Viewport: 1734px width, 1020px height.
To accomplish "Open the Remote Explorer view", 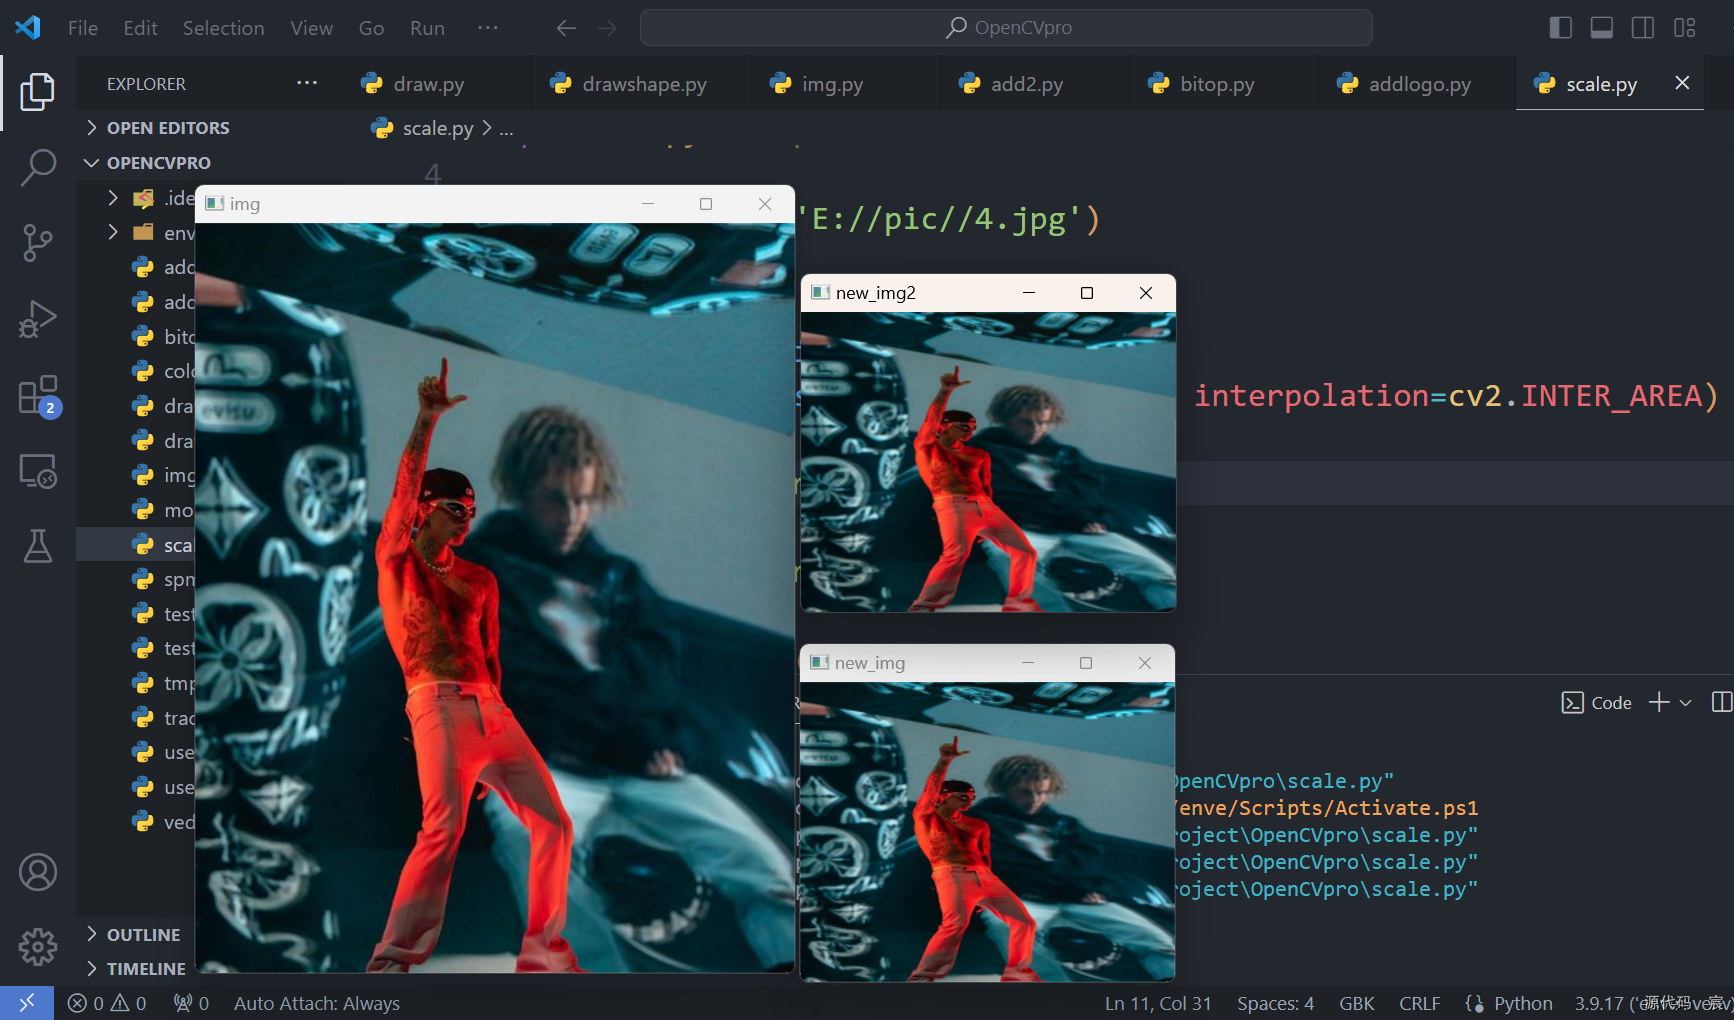I will tap(37, 471).
